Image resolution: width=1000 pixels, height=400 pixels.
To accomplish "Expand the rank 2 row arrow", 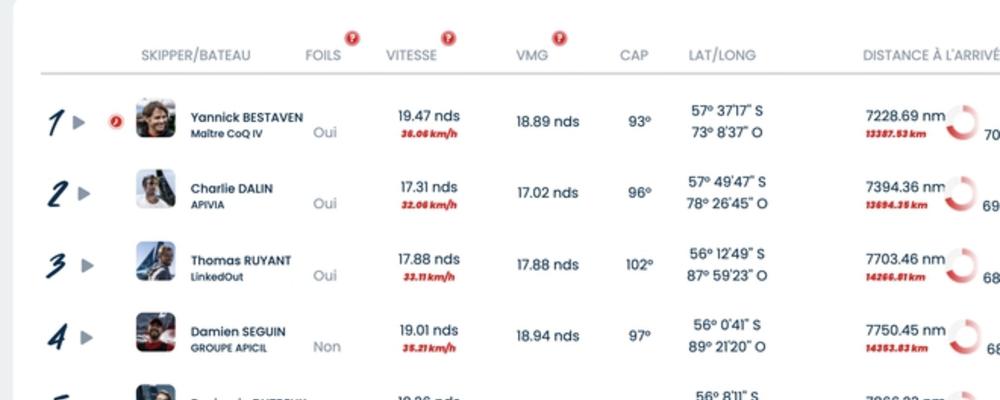I will [x=84, y=194].
